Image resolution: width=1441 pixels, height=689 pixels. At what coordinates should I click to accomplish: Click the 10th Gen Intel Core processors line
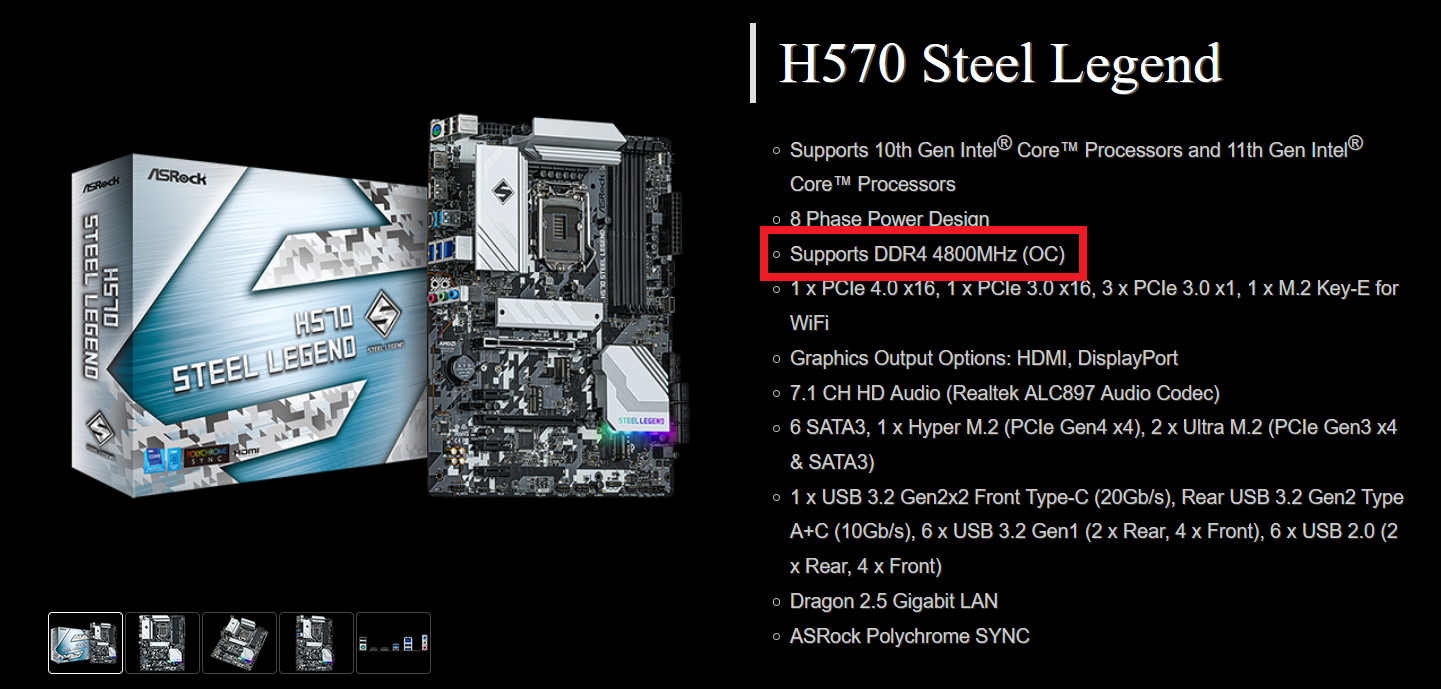[1077, 165]
